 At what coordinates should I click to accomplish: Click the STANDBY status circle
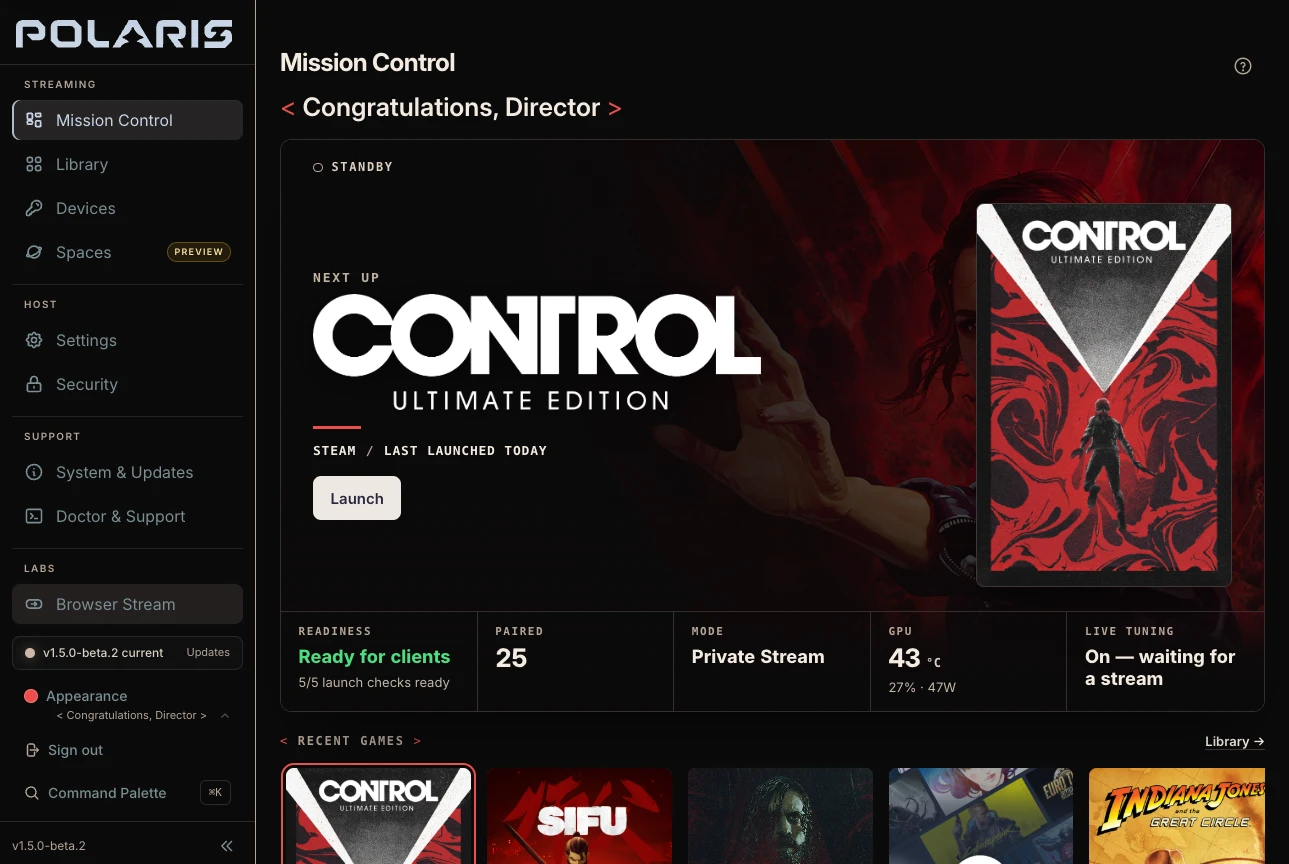[318, 167]
